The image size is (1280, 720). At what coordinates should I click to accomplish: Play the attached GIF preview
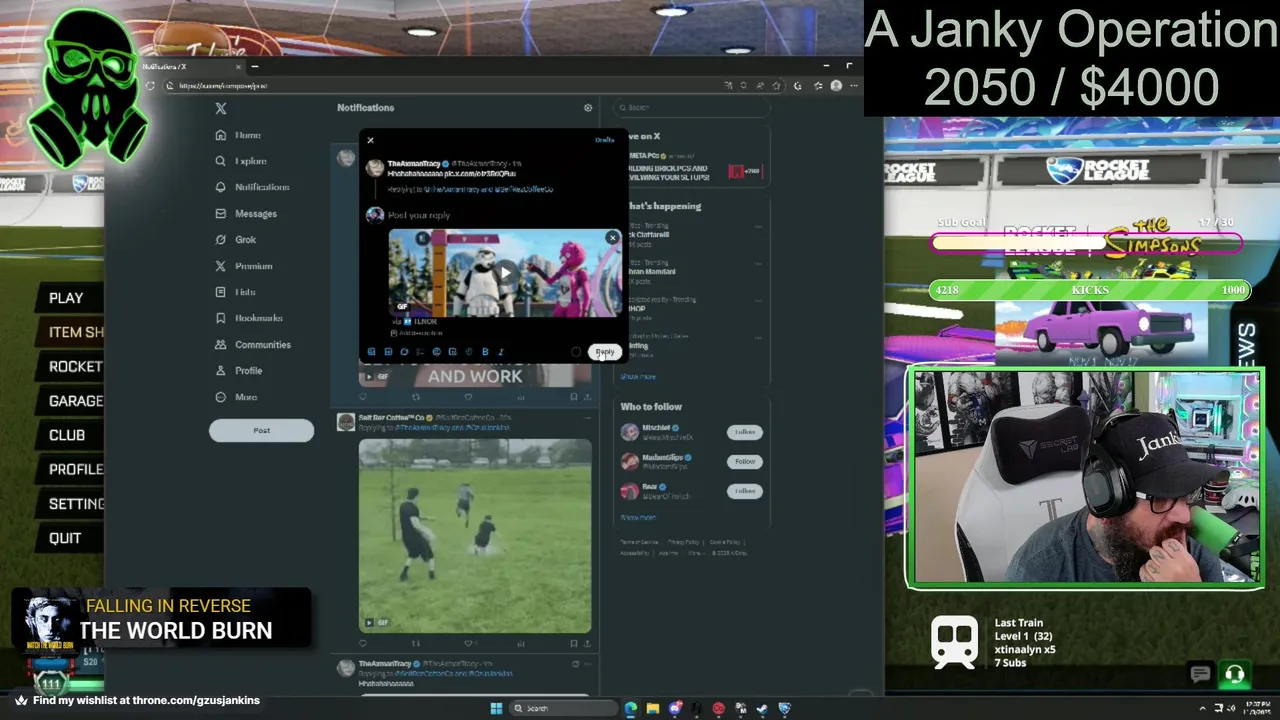point(505,272)
